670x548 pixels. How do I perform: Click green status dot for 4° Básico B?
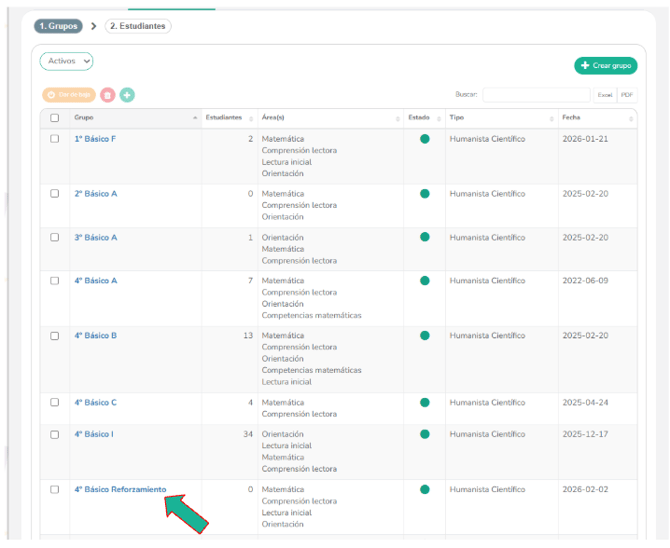coord(425,336)
